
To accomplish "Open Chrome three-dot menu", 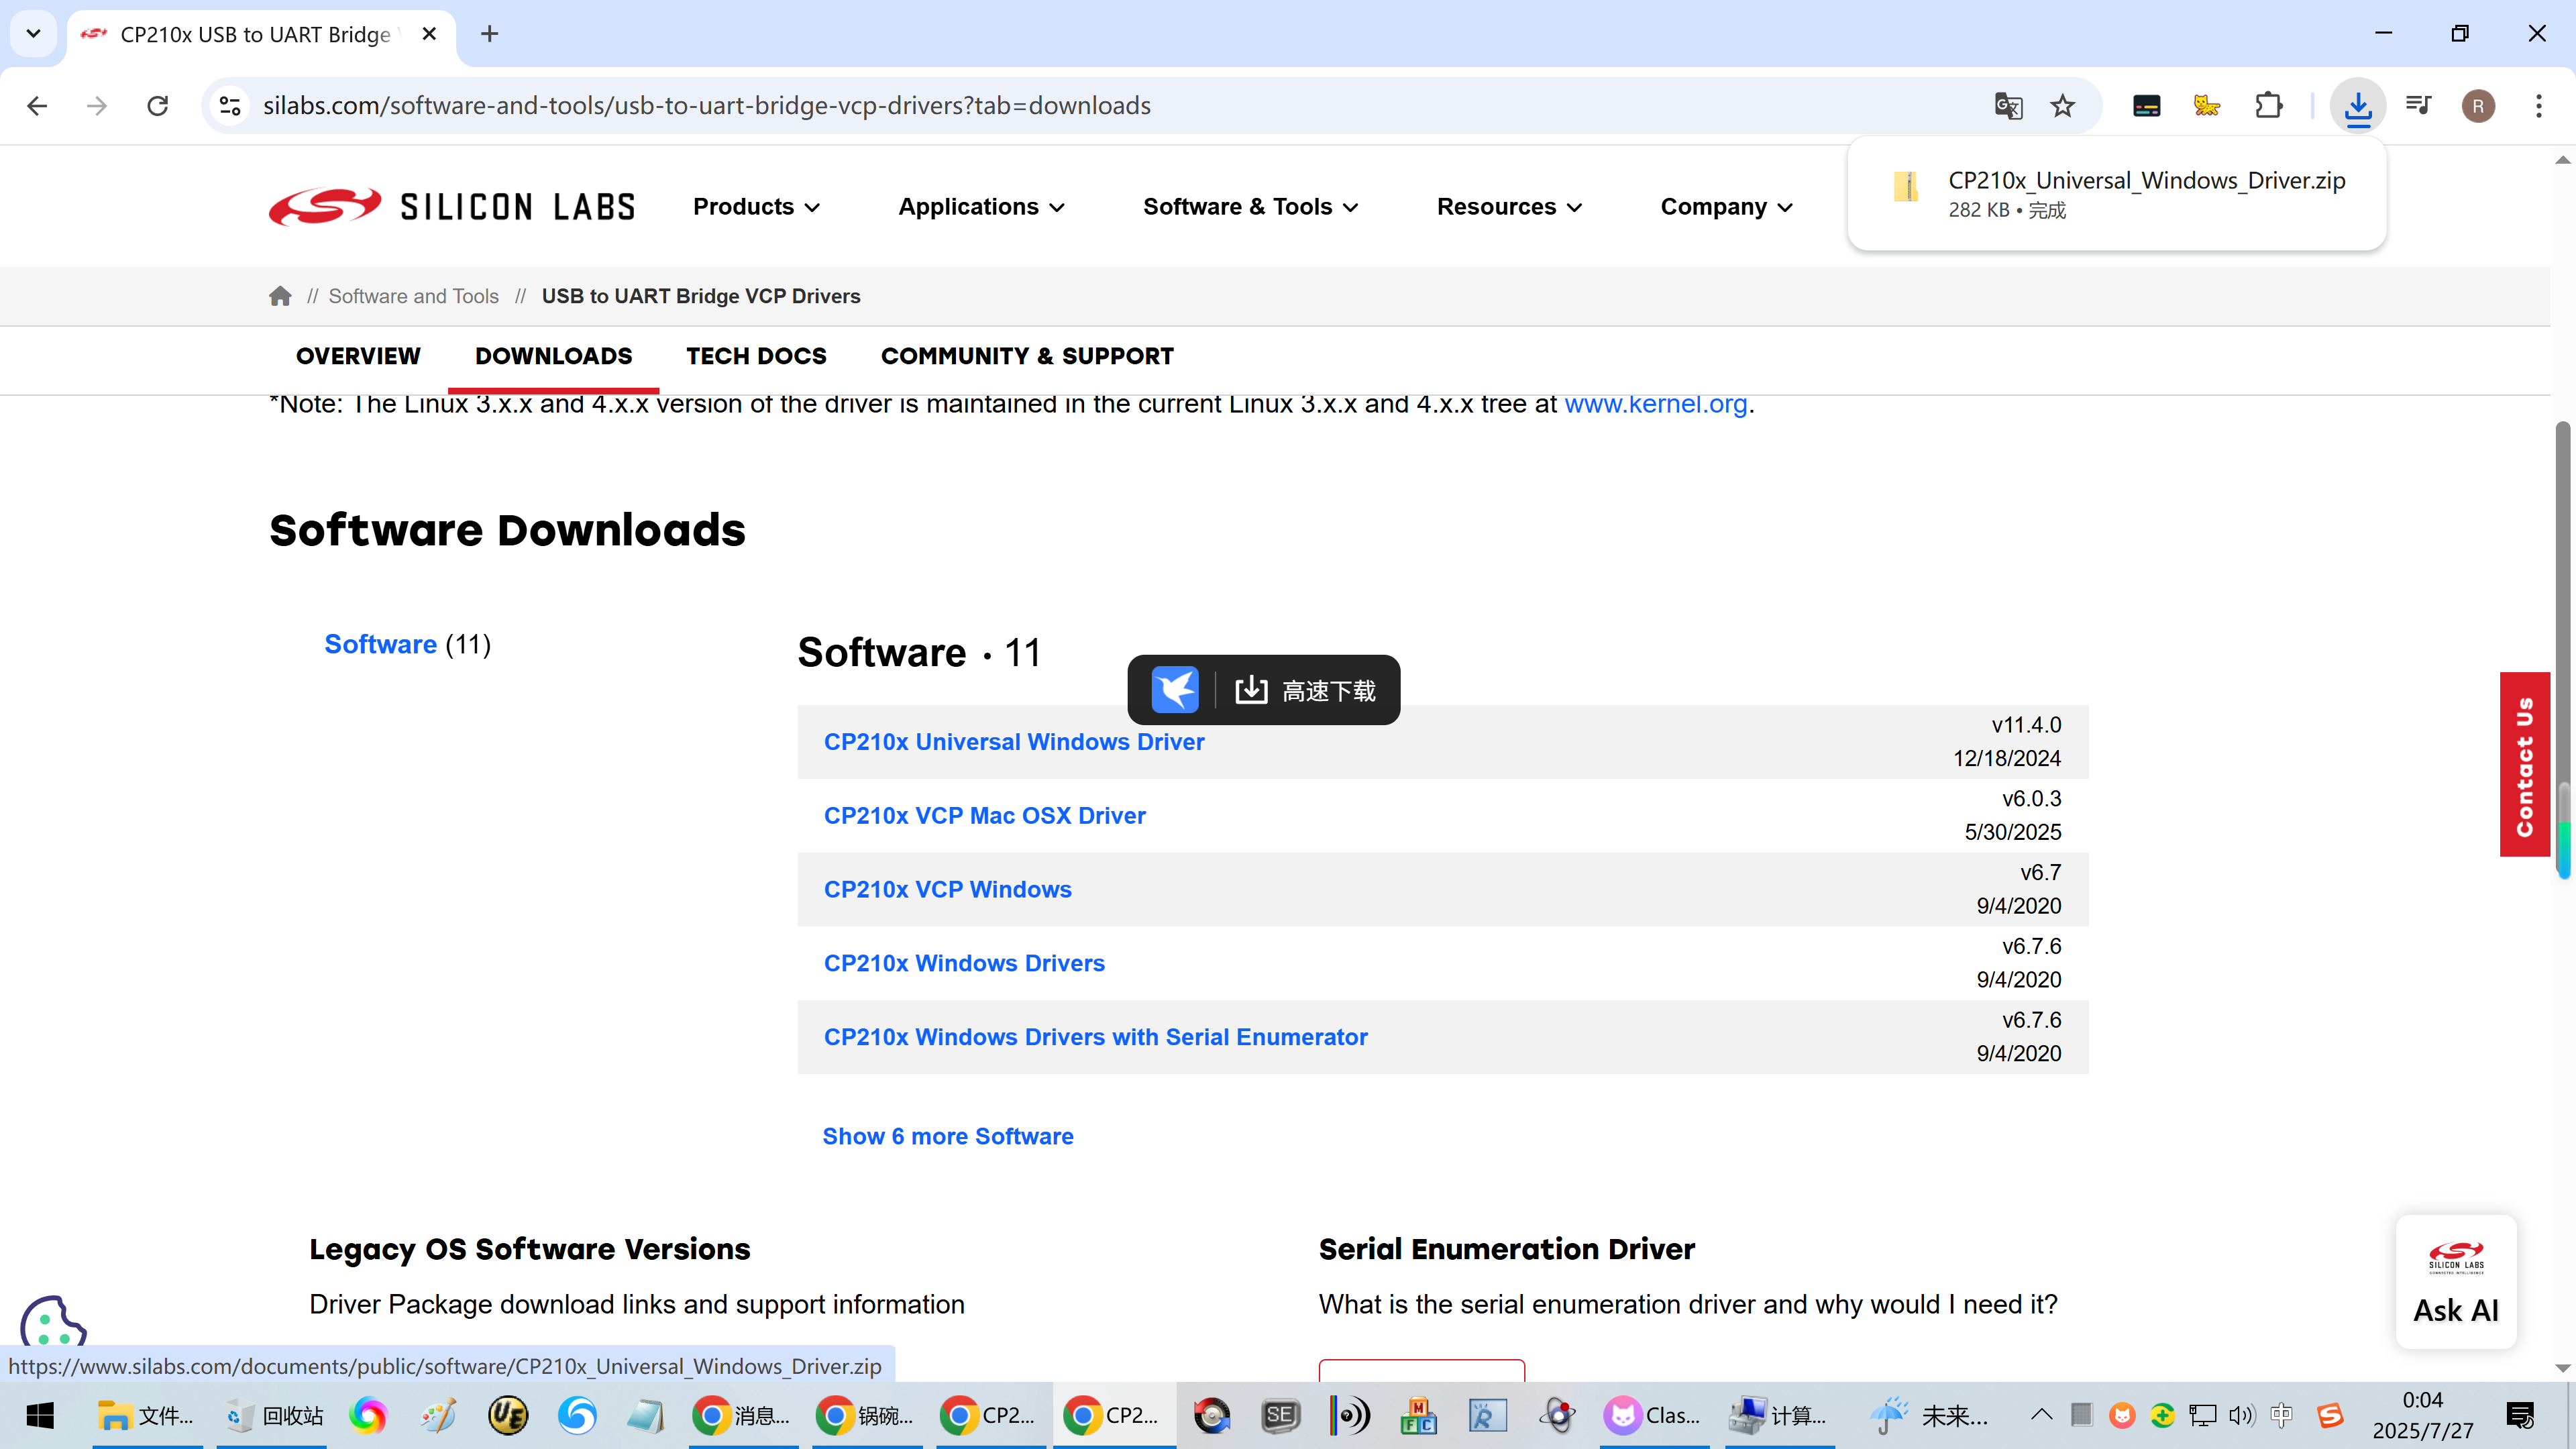I will point(2539,106).
